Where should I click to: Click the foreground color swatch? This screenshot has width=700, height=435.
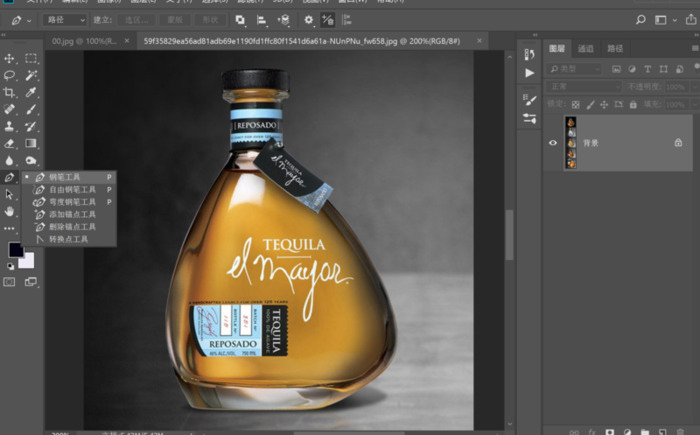tap(15, 250)
